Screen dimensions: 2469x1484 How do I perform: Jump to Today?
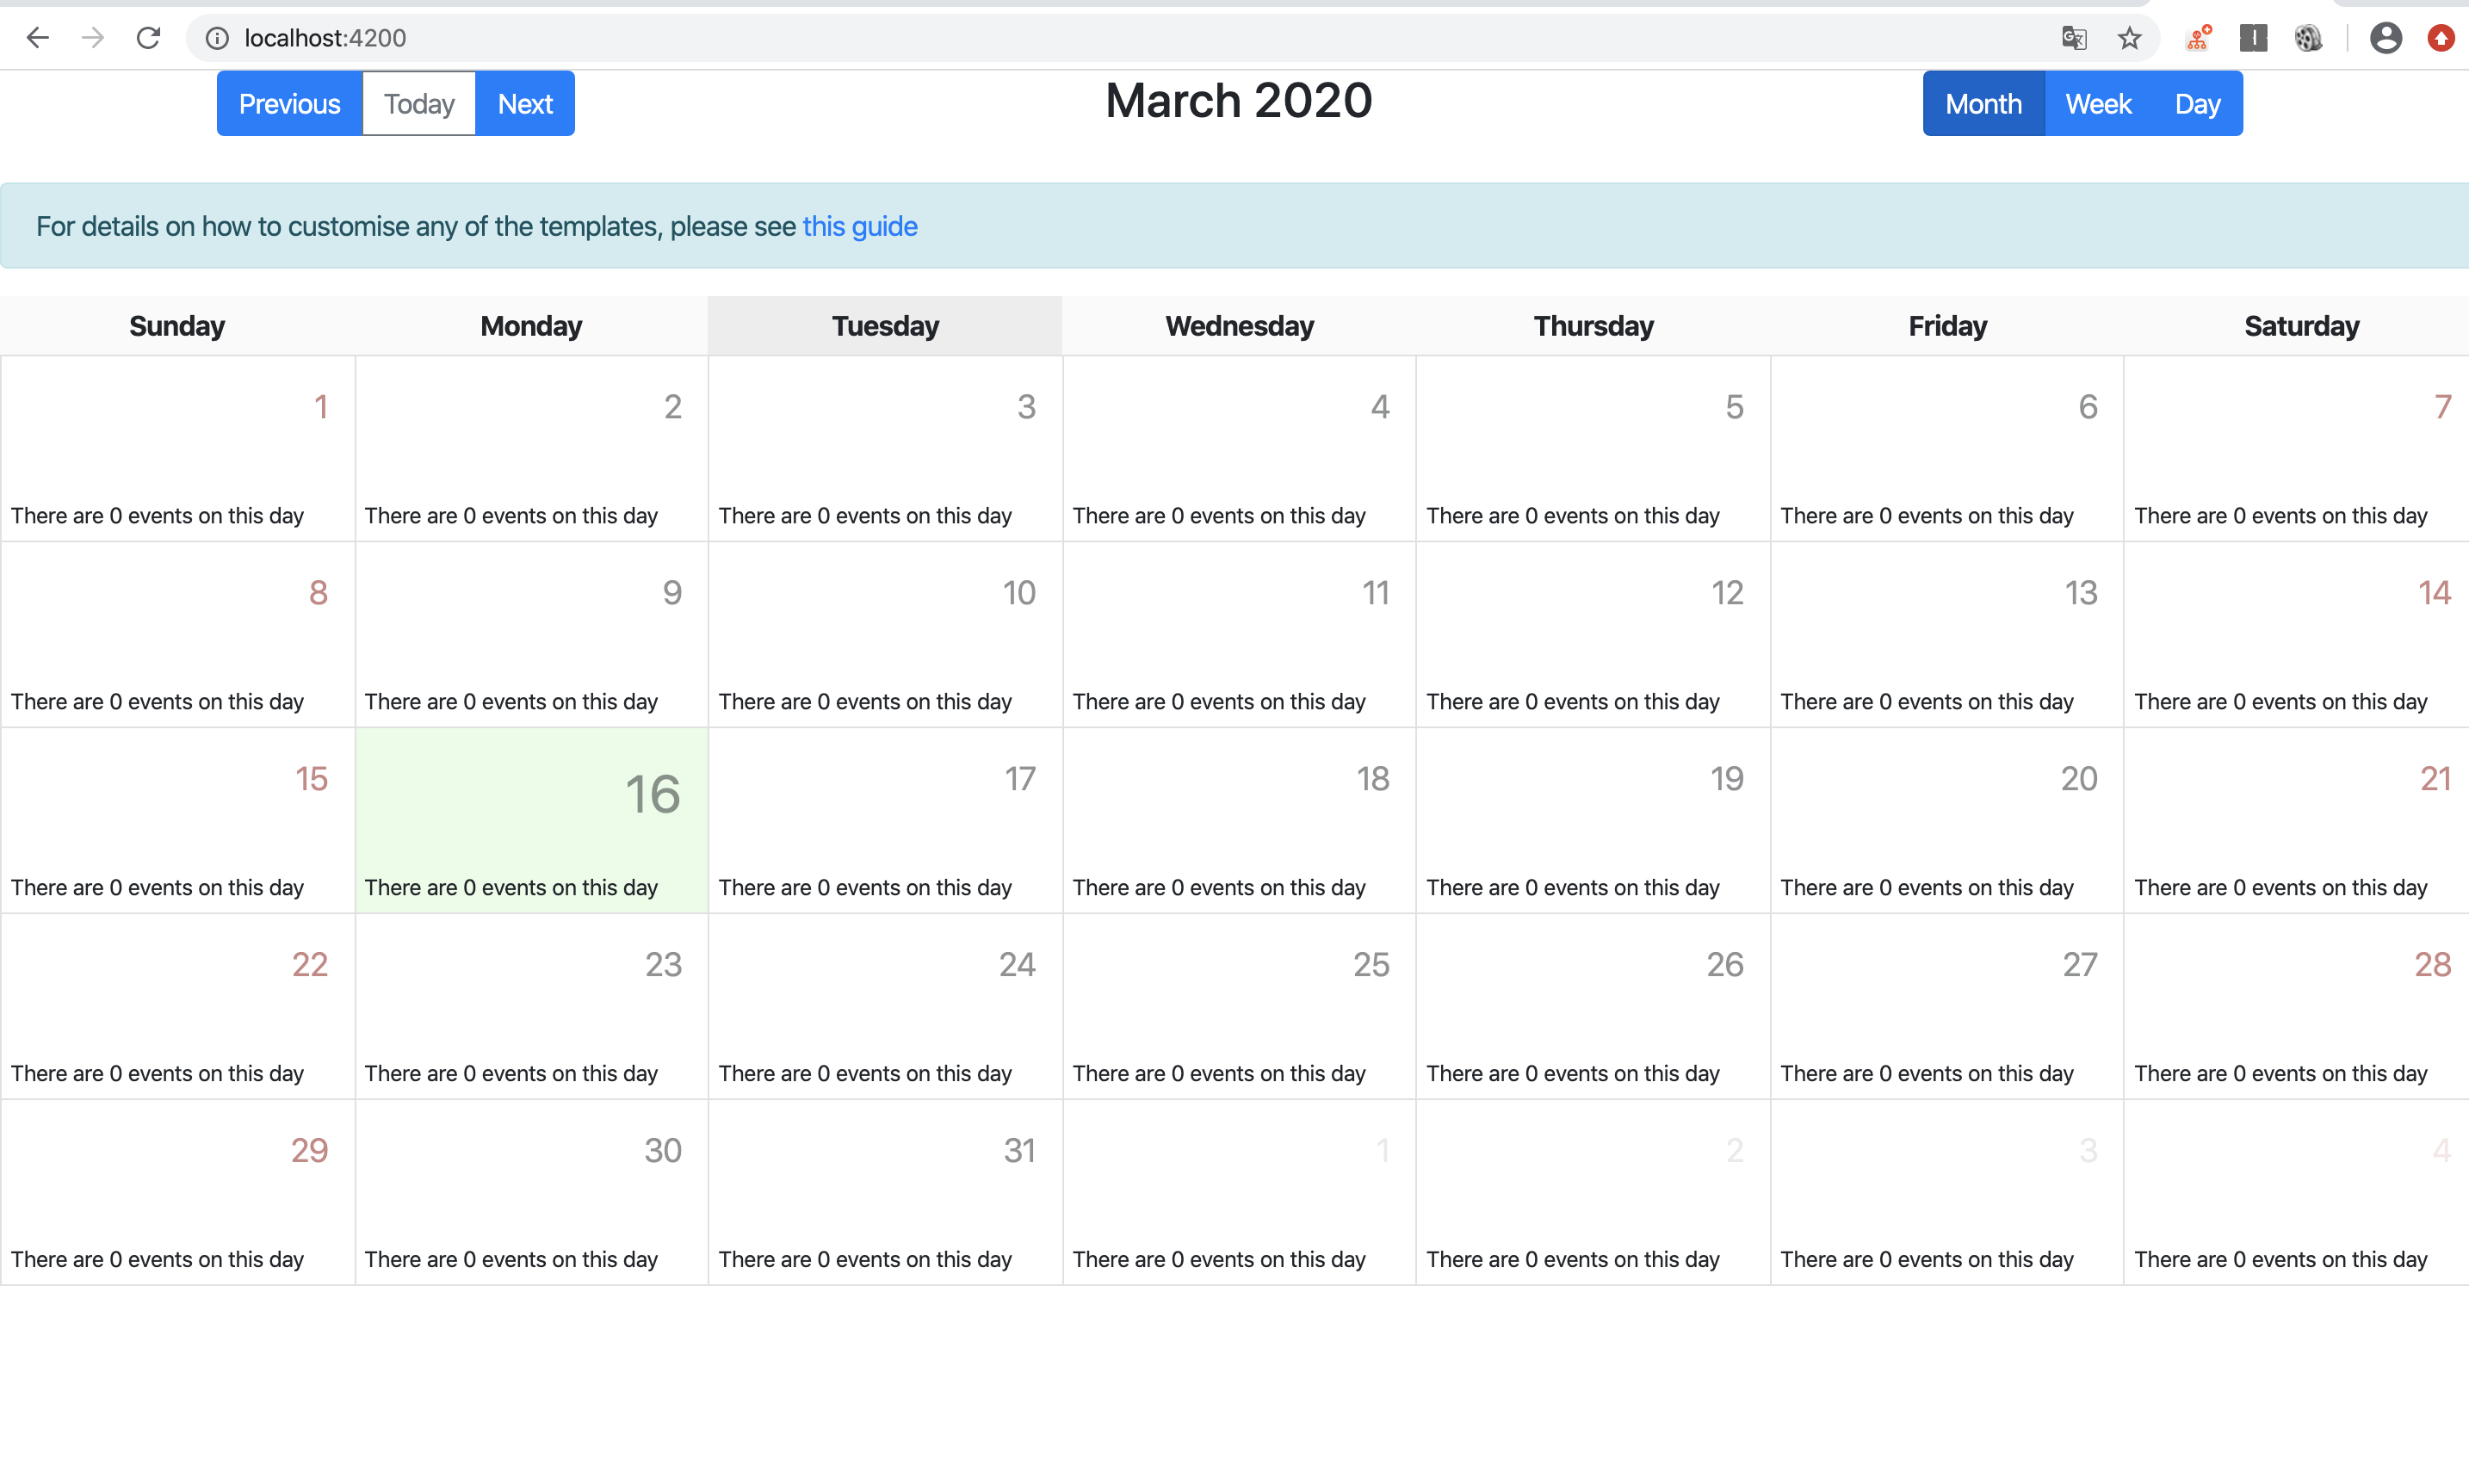(x=419, y=104)
